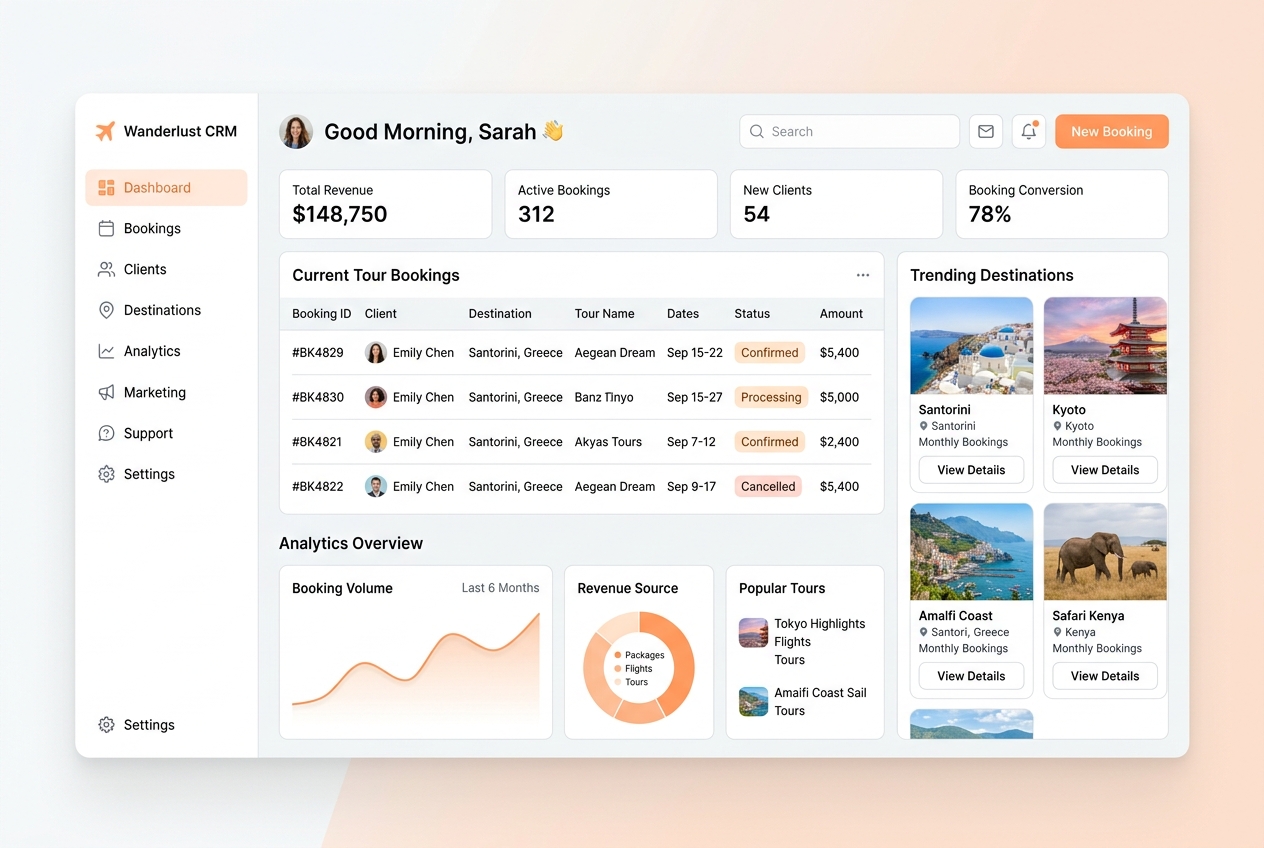Screen dimensions: 1264x848
Task: Click Tokyo Highlights tour title
Action: coord(820,624)
